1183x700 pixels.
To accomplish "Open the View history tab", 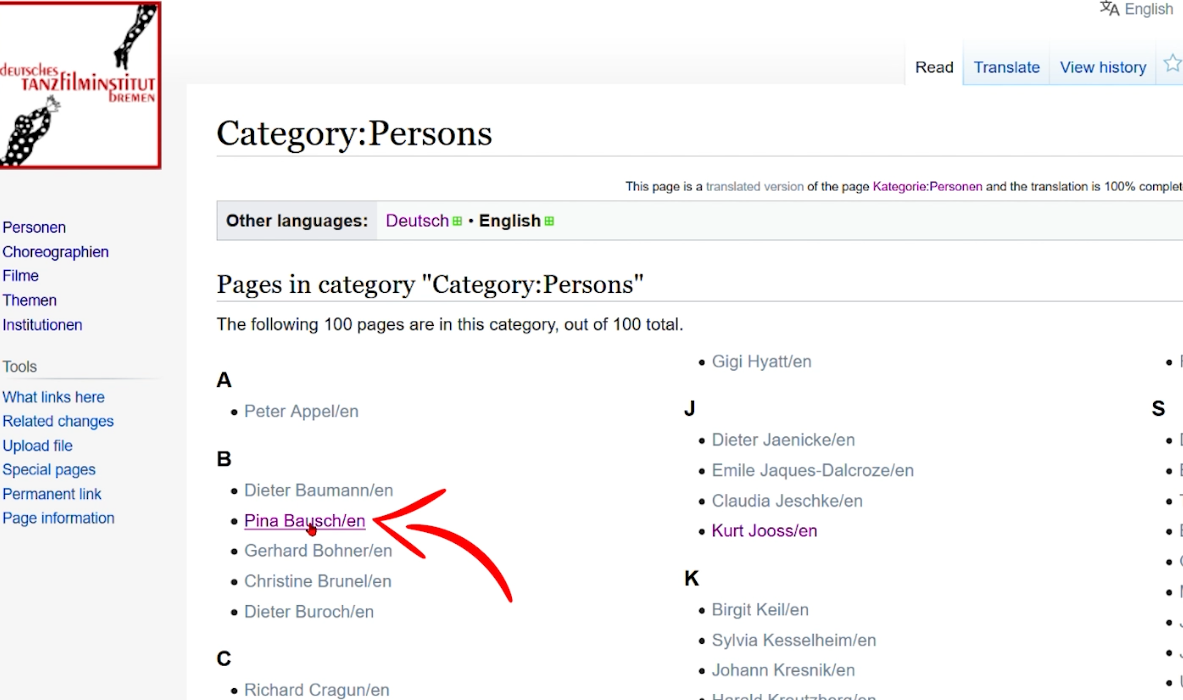I will (1102, 67).
